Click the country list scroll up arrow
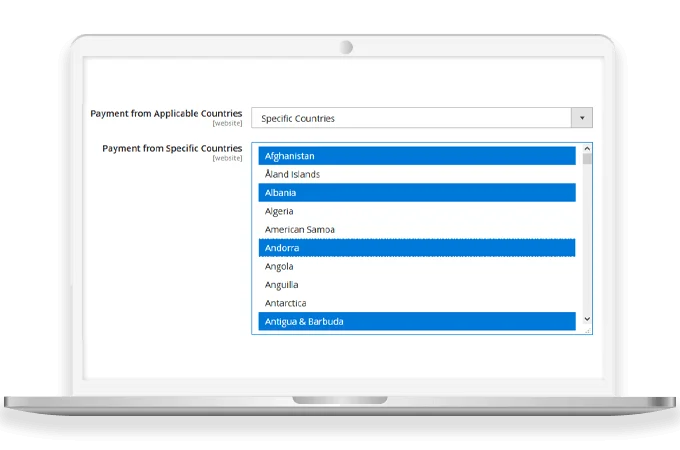 click(587, 148)
